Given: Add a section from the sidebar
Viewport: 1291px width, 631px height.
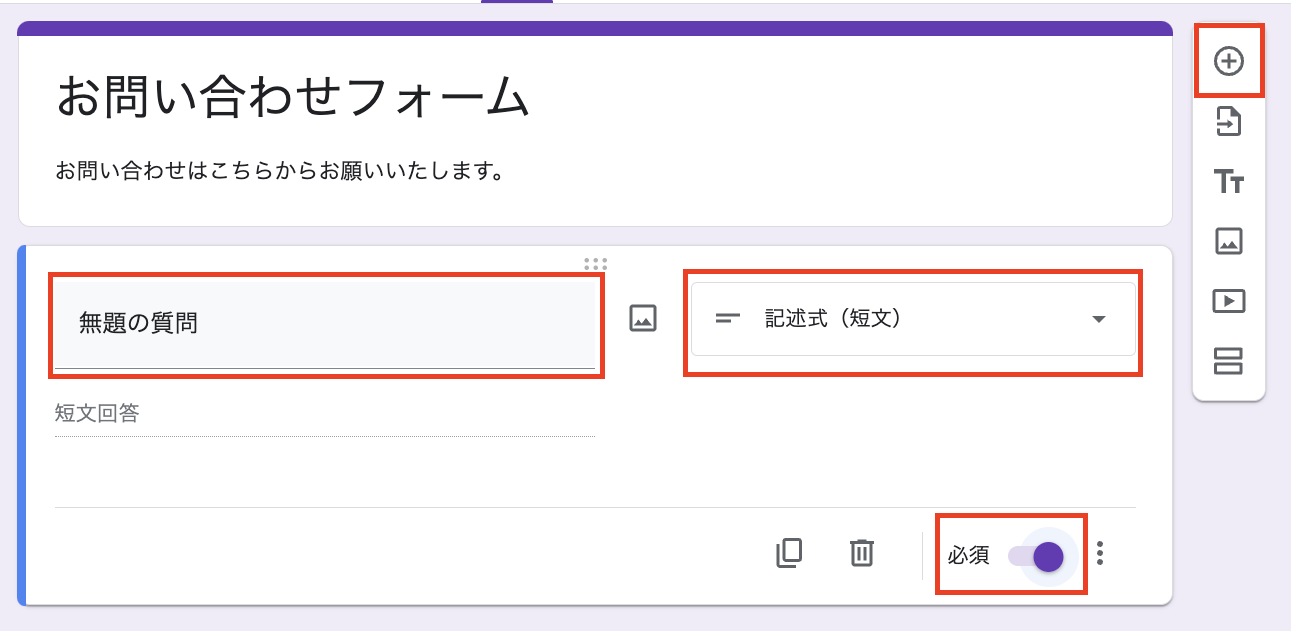Looking at the screenshot, I should (x=1229, y=360).
